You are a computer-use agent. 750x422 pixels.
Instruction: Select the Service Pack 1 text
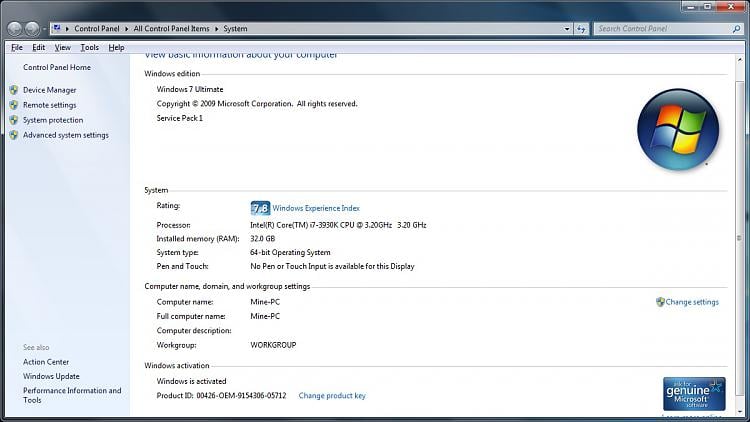(x=180, y=118)
